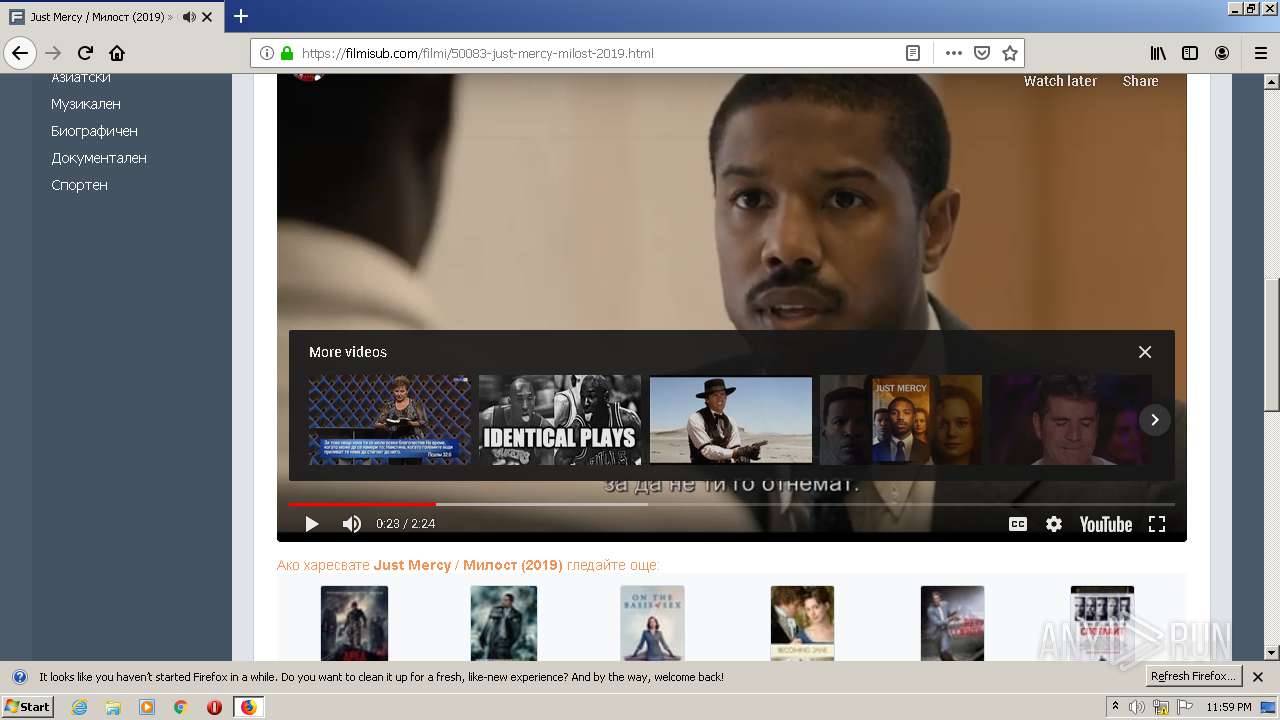Open the Firefox hamburger menu
This screenshot has height=720, width=1280.
coord(1260,53)
